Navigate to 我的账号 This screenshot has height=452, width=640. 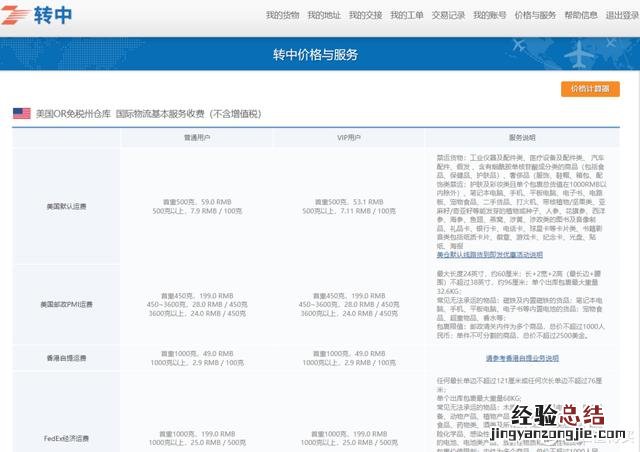click(489, 16)
